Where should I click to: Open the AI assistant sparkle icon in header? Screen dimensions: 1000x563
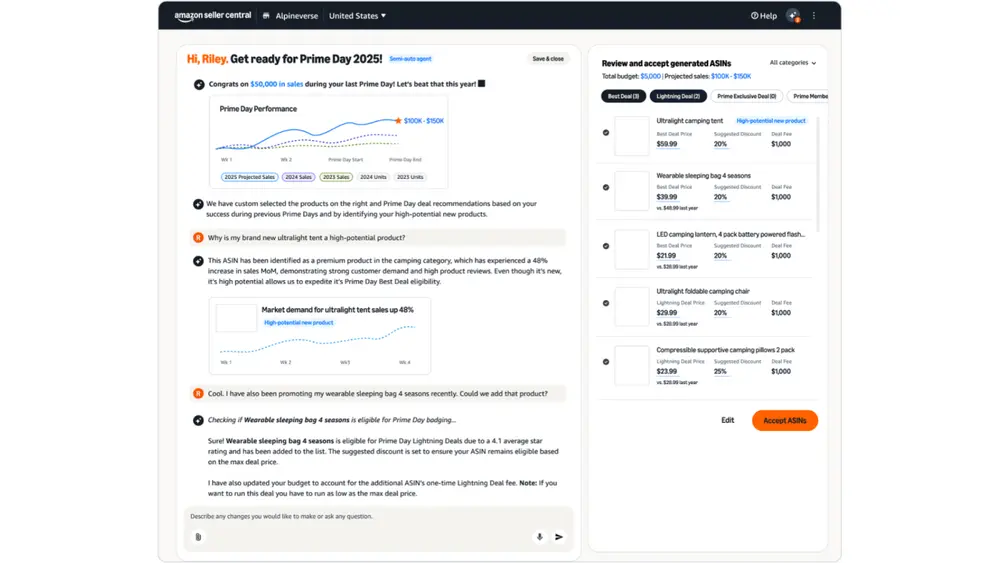click(793, 16)
